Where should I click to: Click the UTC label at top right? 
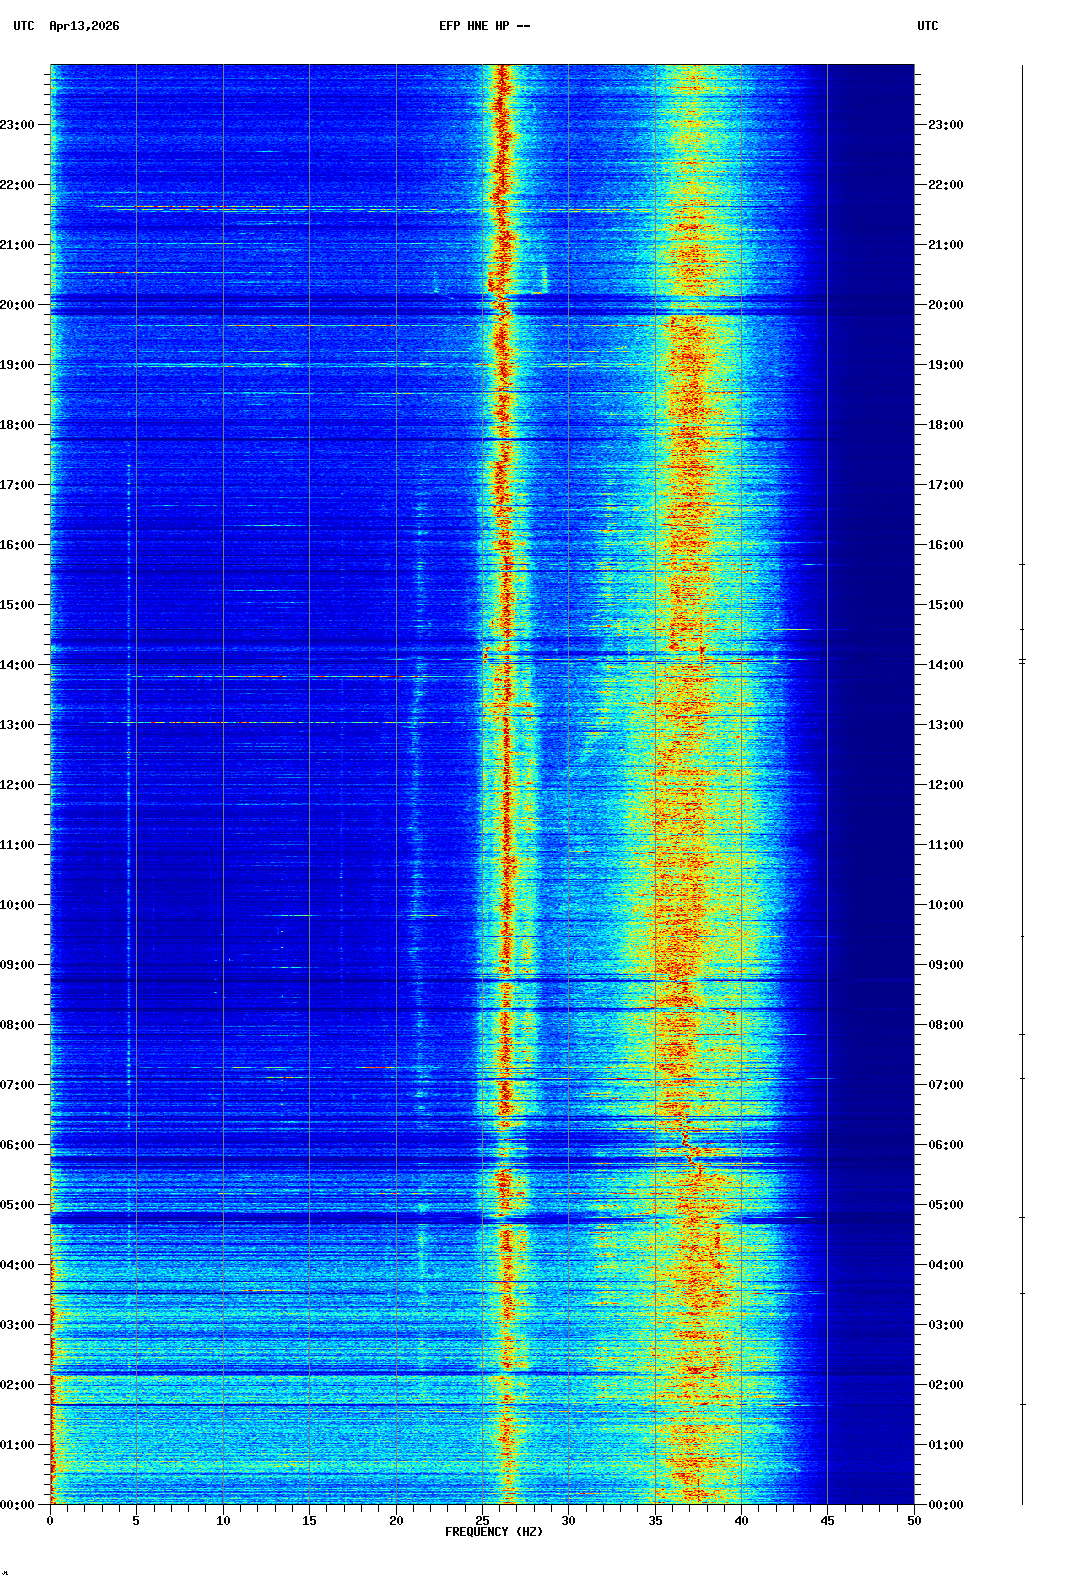coord(927,26)
